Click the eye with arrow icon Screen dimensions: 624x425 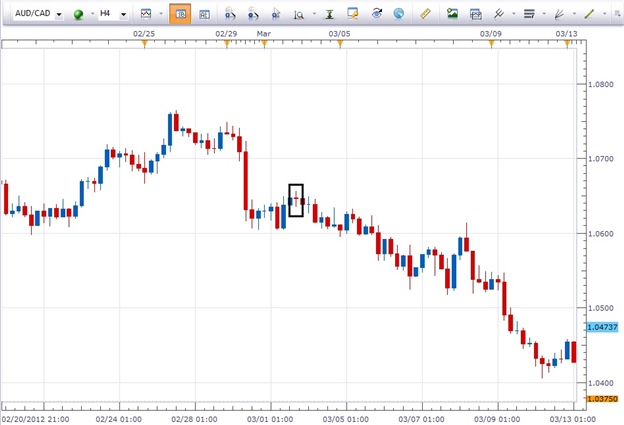[376, 14]
